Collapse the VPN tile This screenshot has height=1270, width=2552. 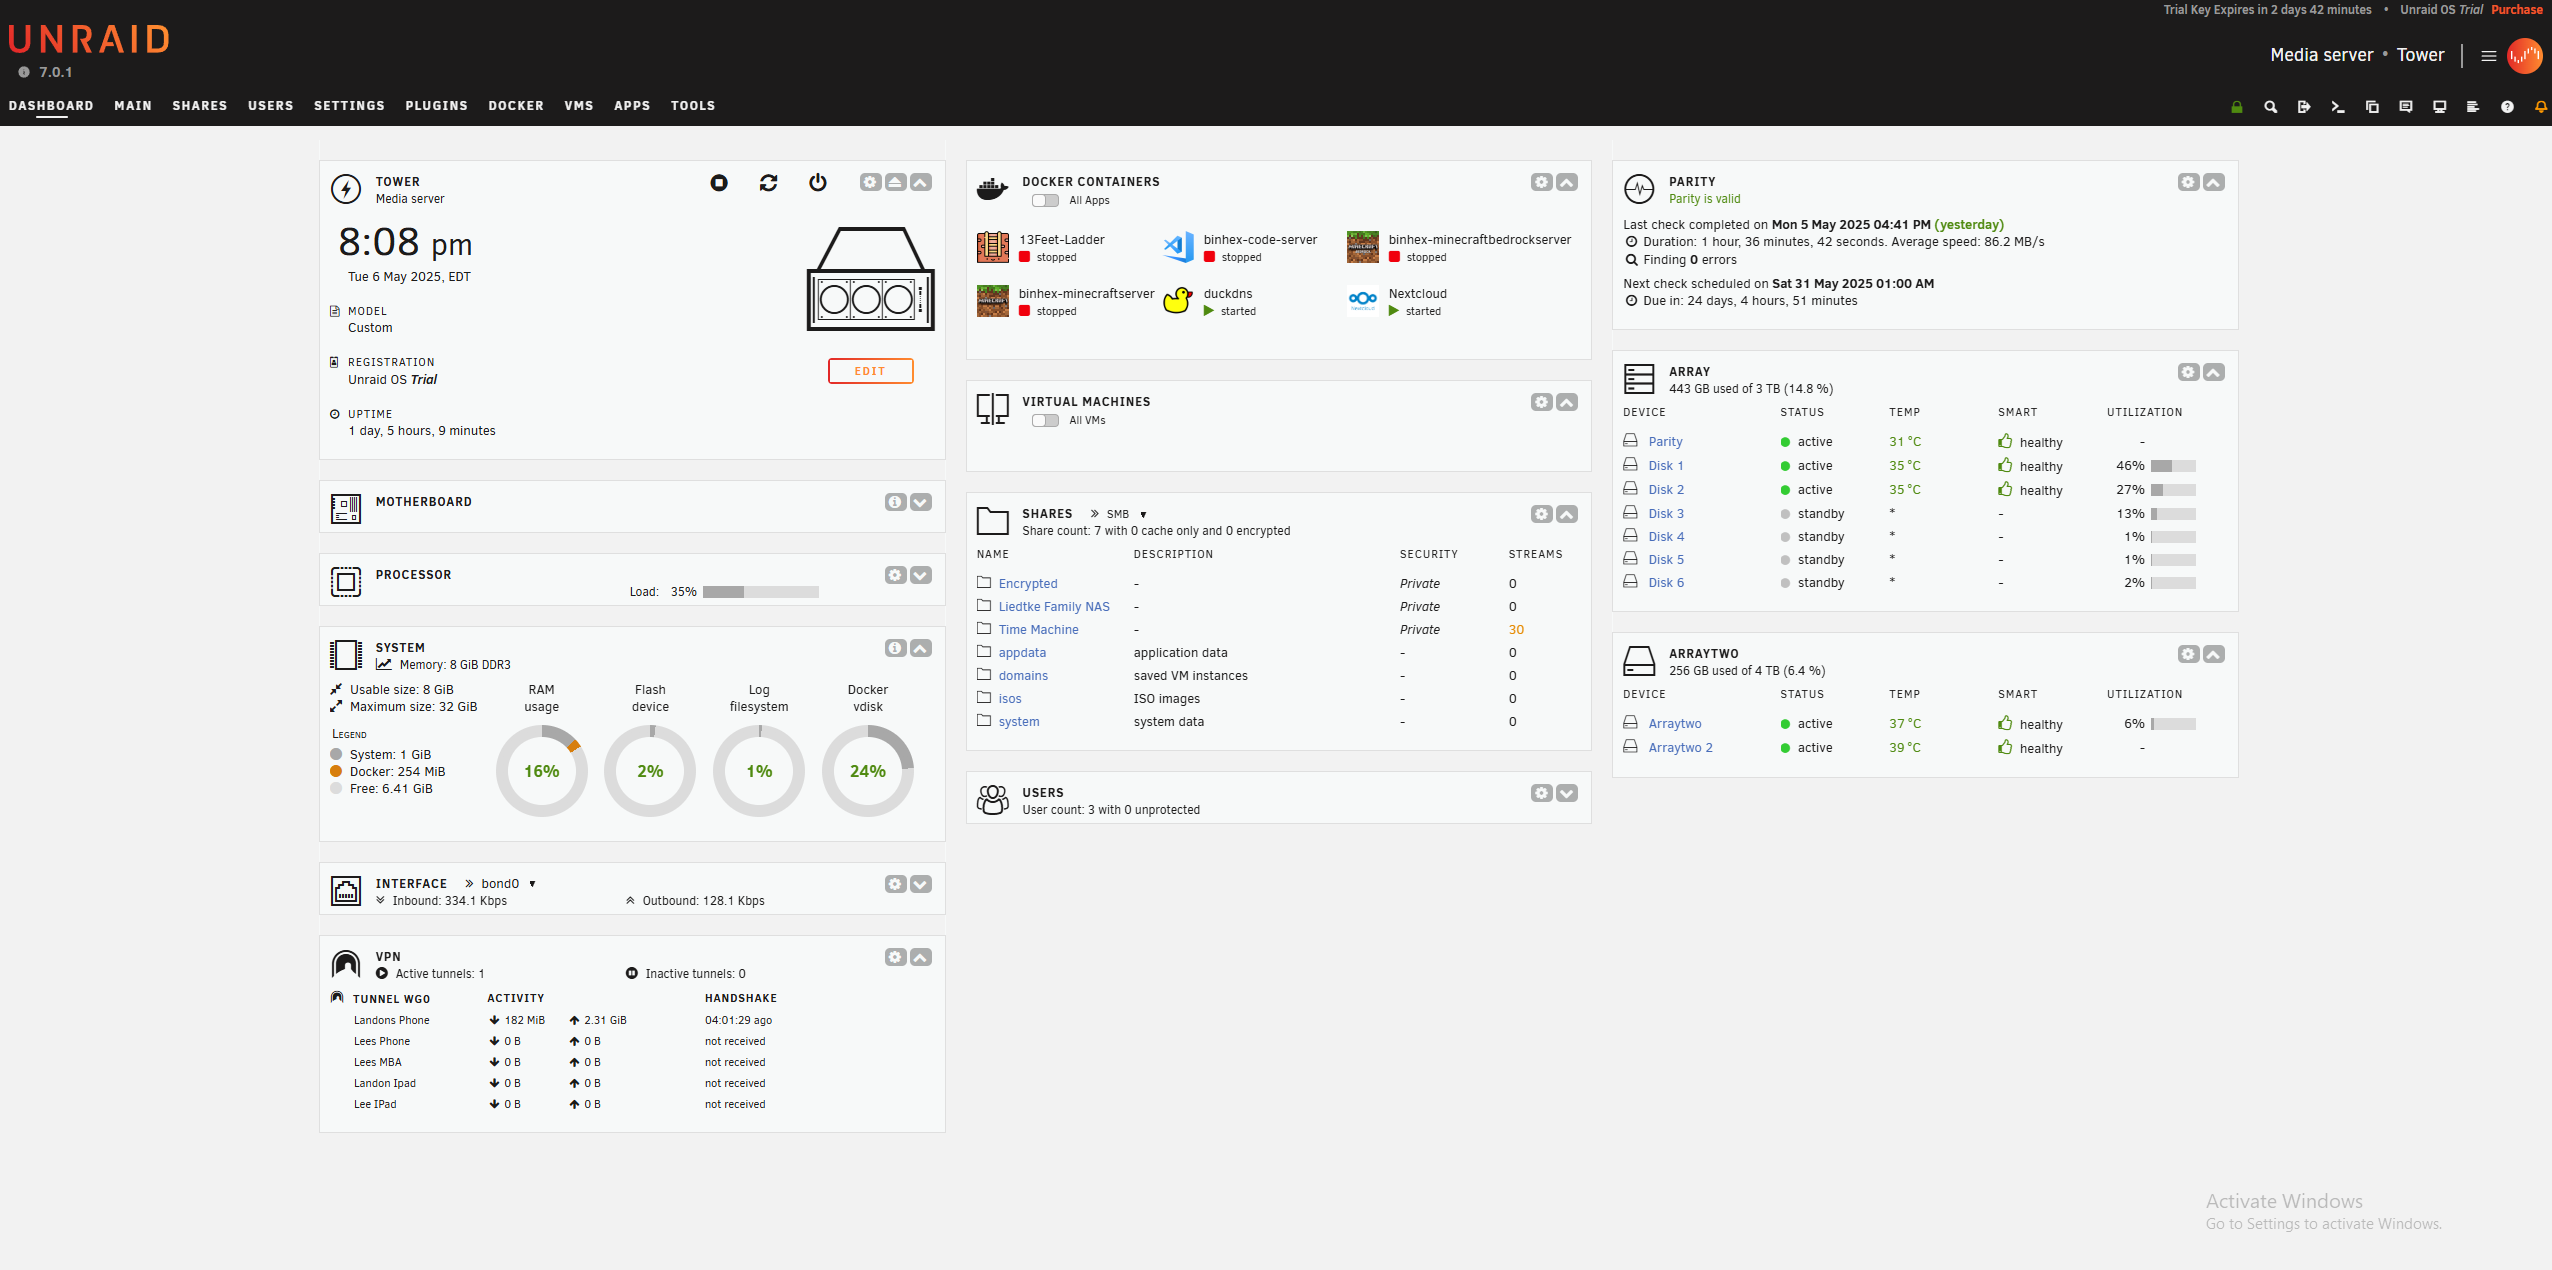point(921,957)
